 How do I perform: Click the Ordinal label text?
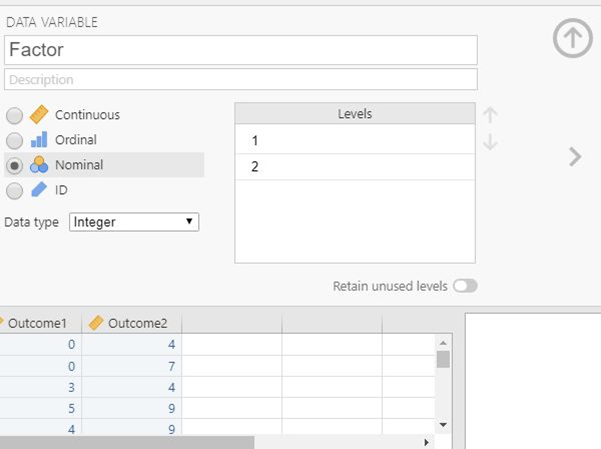coord(76,140)
